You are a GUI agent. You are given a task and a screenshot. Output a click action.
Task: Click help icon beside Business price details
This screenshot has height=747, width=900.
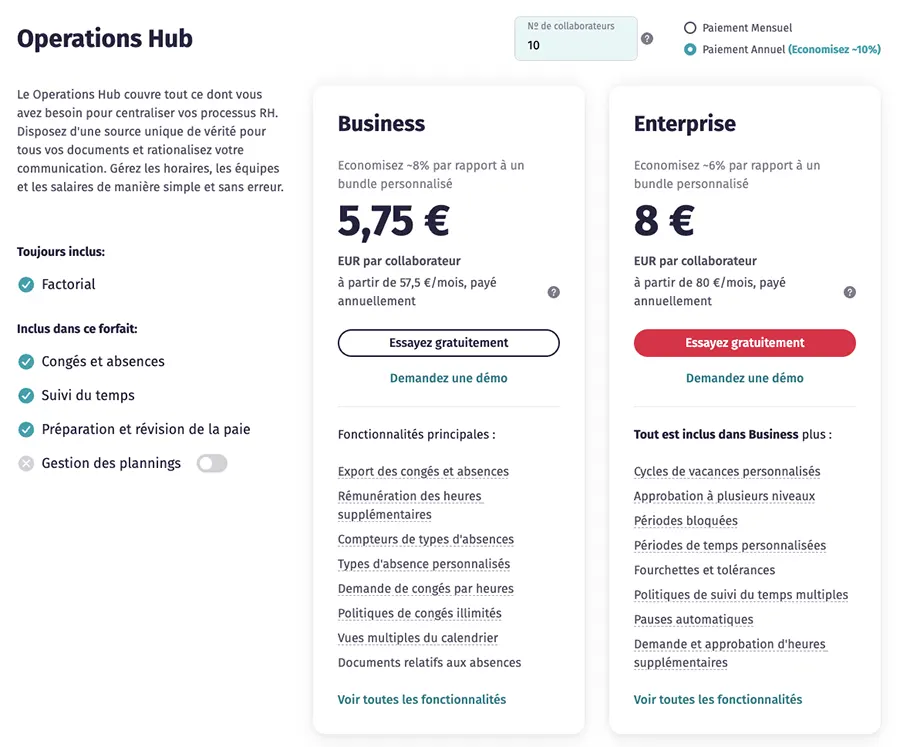coord(554,292)
